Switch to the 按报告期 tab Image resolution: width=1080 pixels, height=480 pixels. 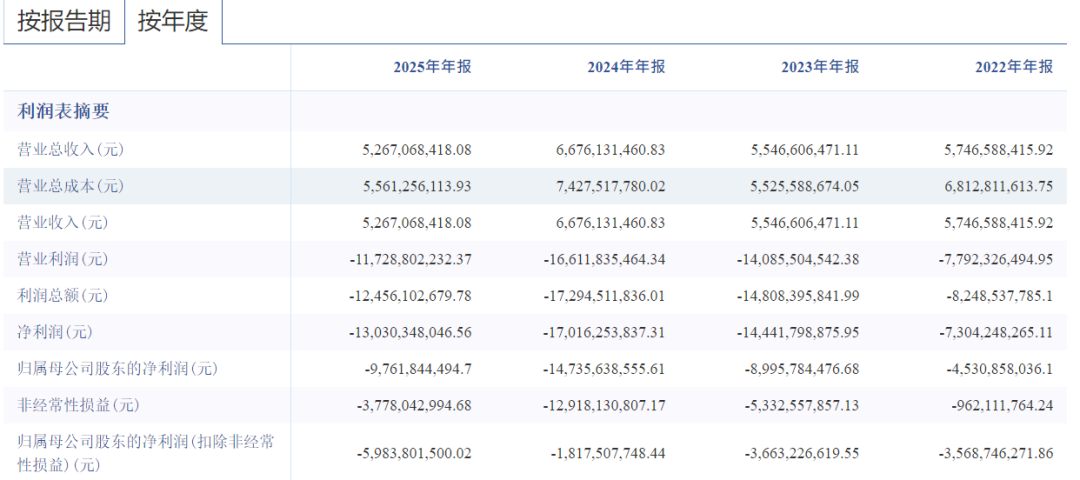64,22
